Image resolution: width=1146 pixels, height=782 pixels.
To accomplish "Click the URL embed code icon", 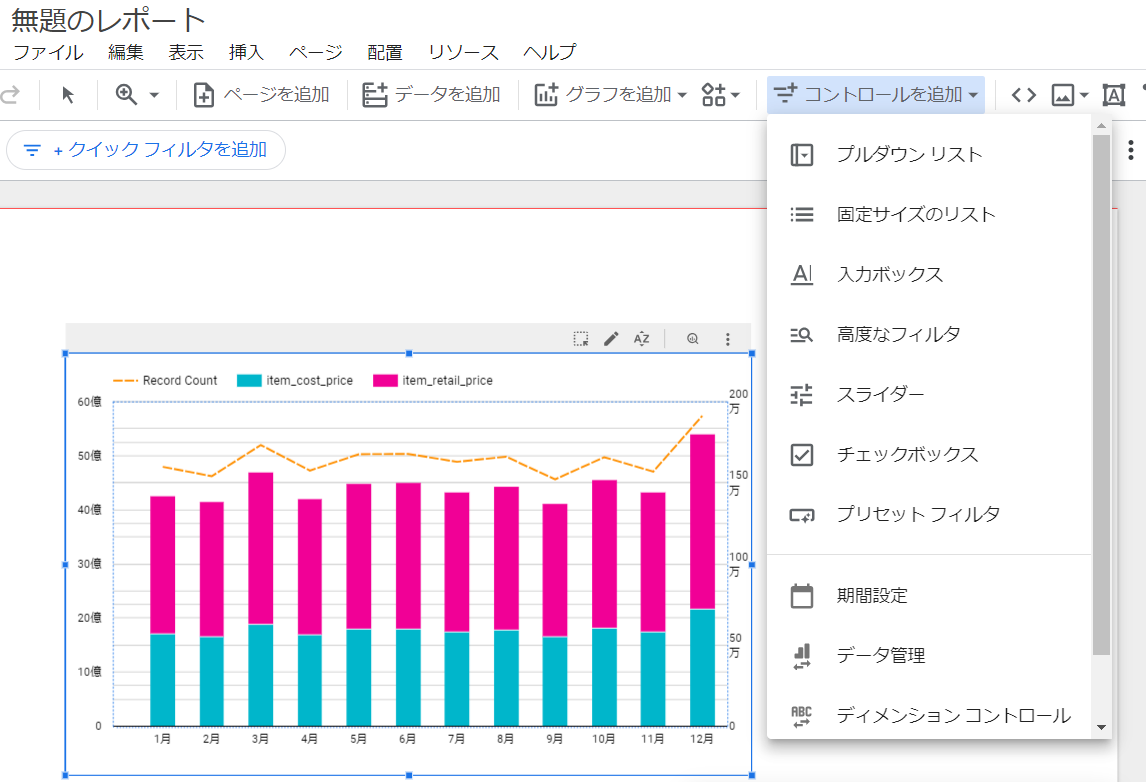I will [x=1024, y=95].
